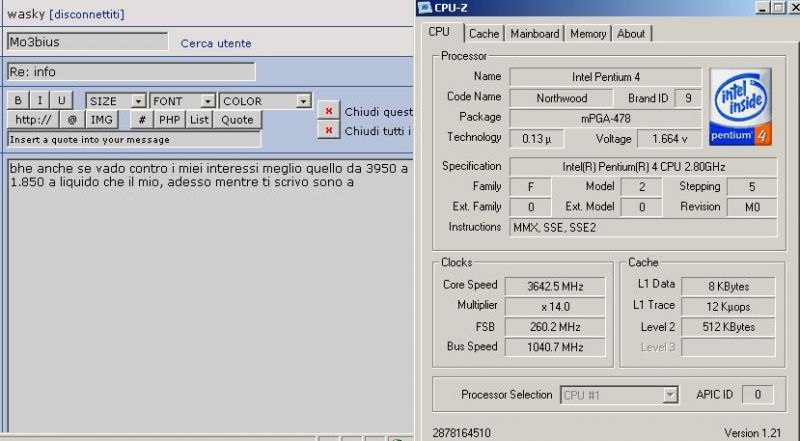Screen dimensions: 800x441
Task: Open the Mainboard tab
Action: [x=534, y=33]
